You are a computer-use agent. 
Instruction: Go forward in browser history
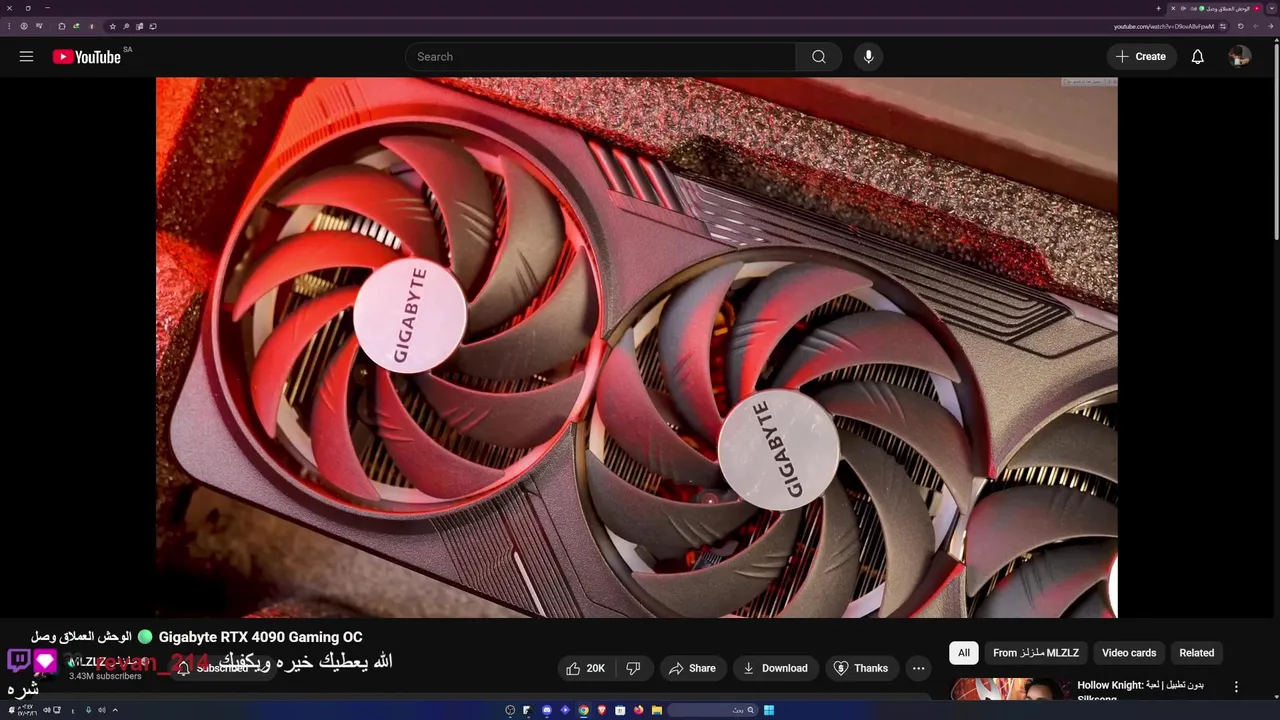(1256, 26)
